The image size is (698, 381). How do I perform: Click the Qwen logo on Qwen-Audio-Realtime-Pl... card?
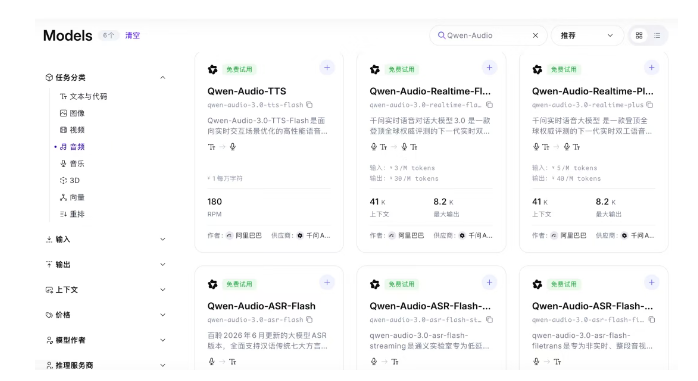point(537,69)
